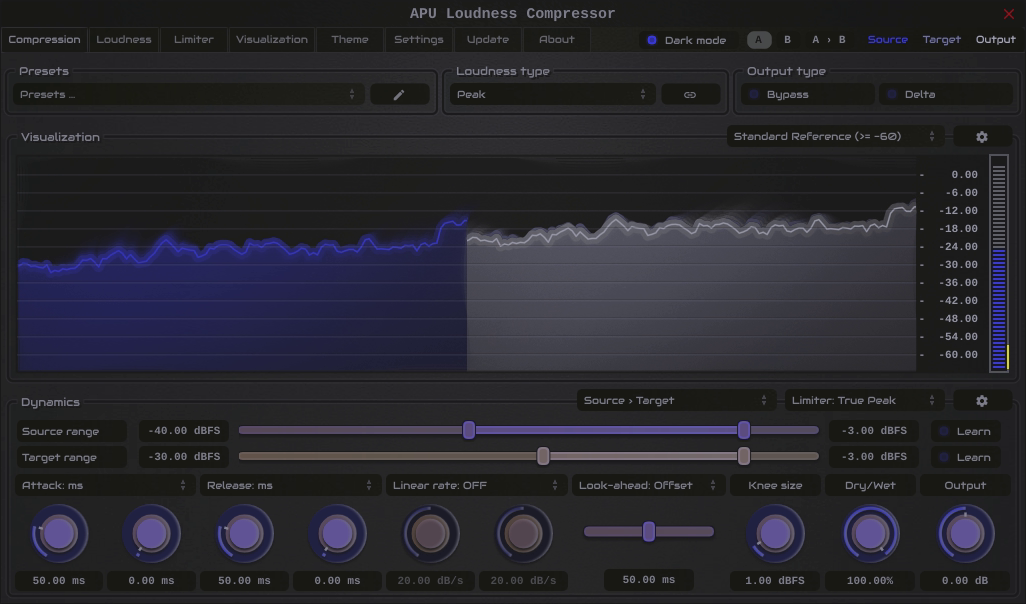This screenshot has height=604, width=1026.
Task: Toggle Dark mode
Action: point(687,40)
